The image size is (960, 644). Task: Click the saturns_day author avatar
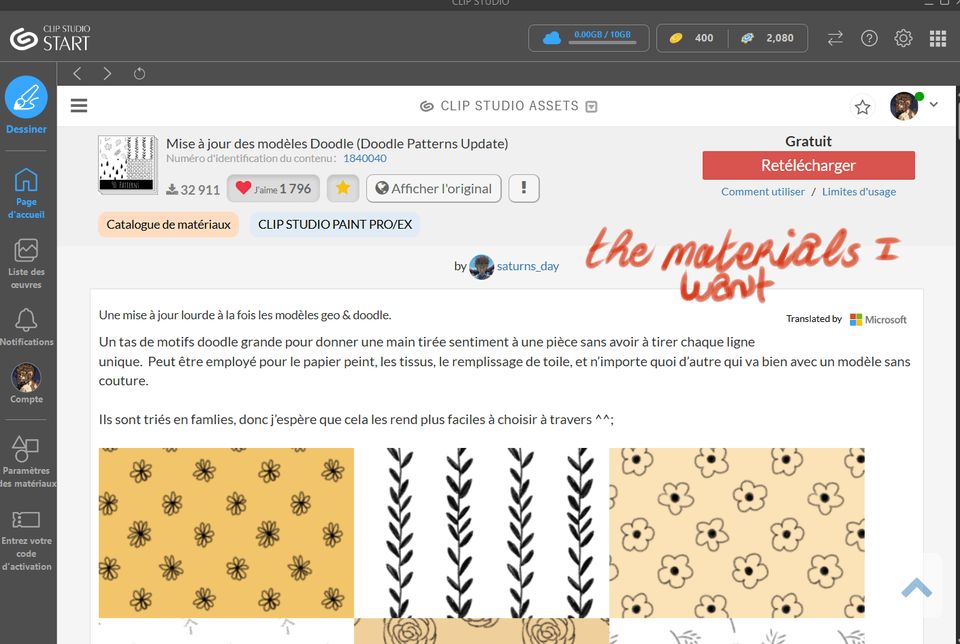[481, 267]
